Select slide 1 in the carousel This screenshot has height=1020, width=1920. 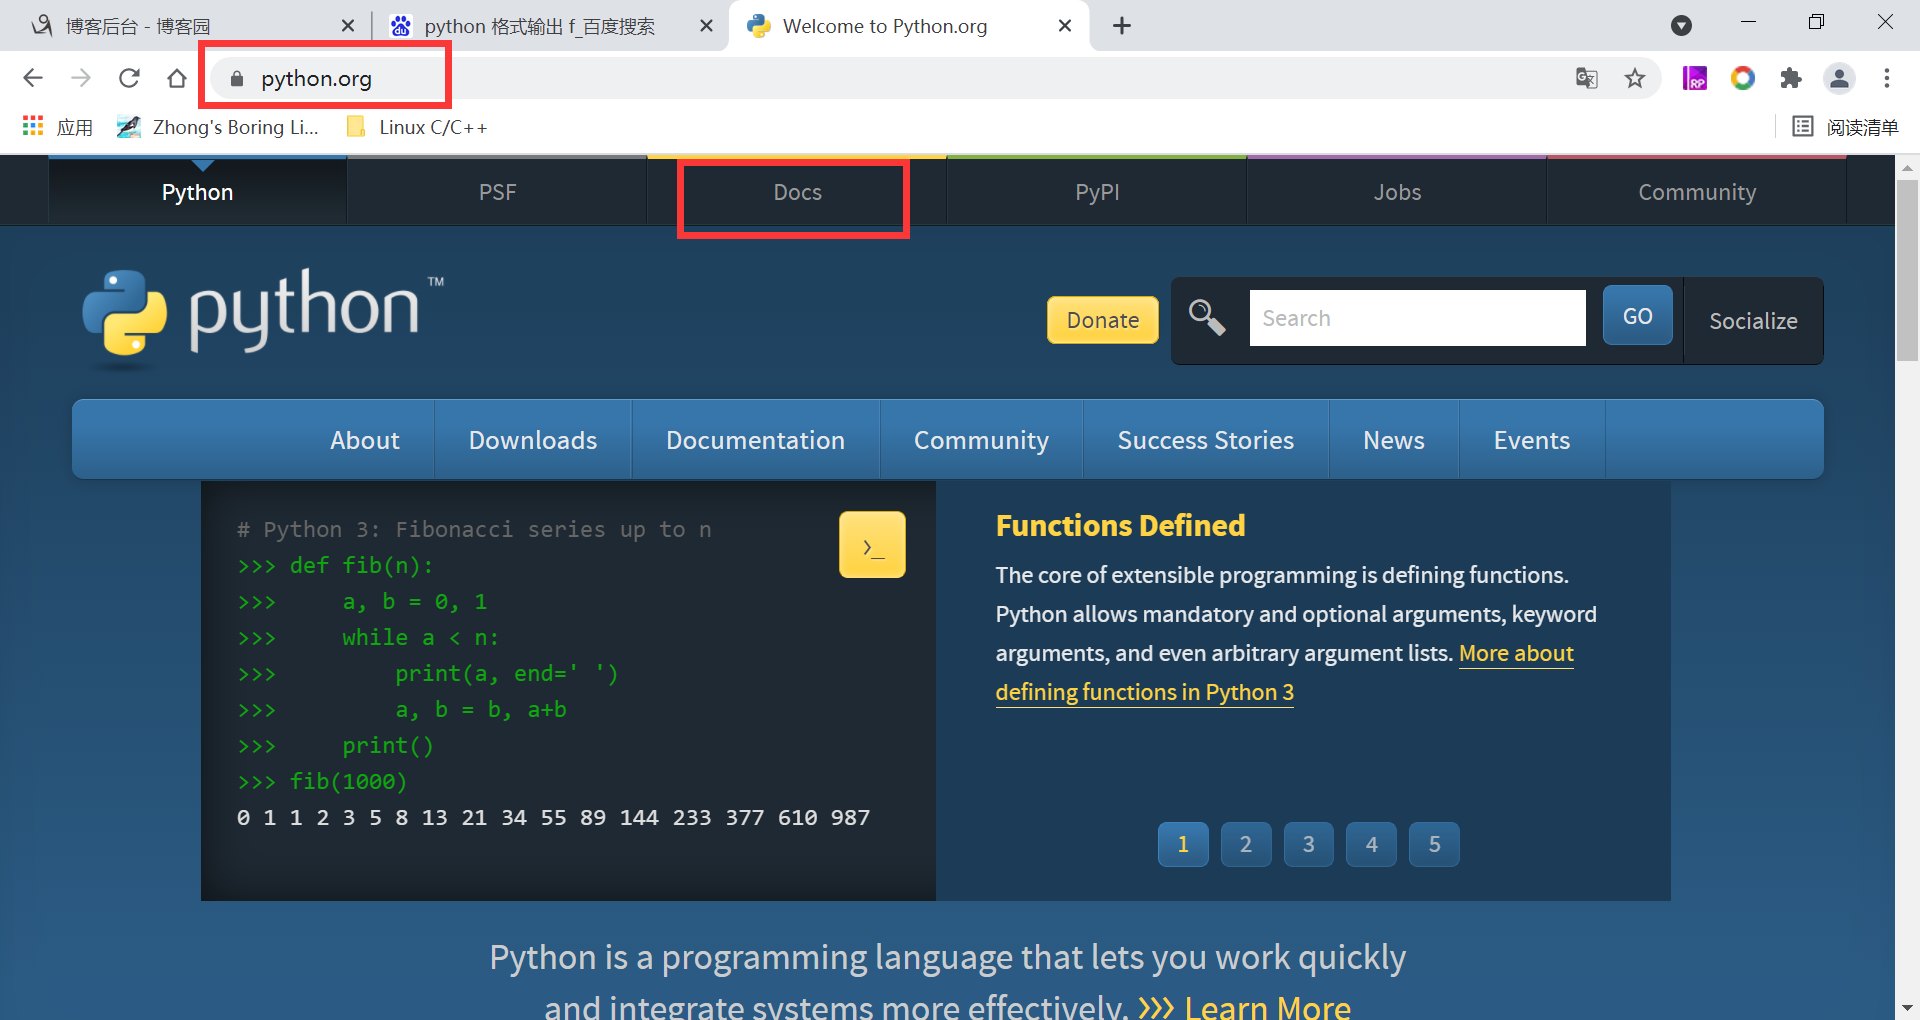[x=1183, y=844]
